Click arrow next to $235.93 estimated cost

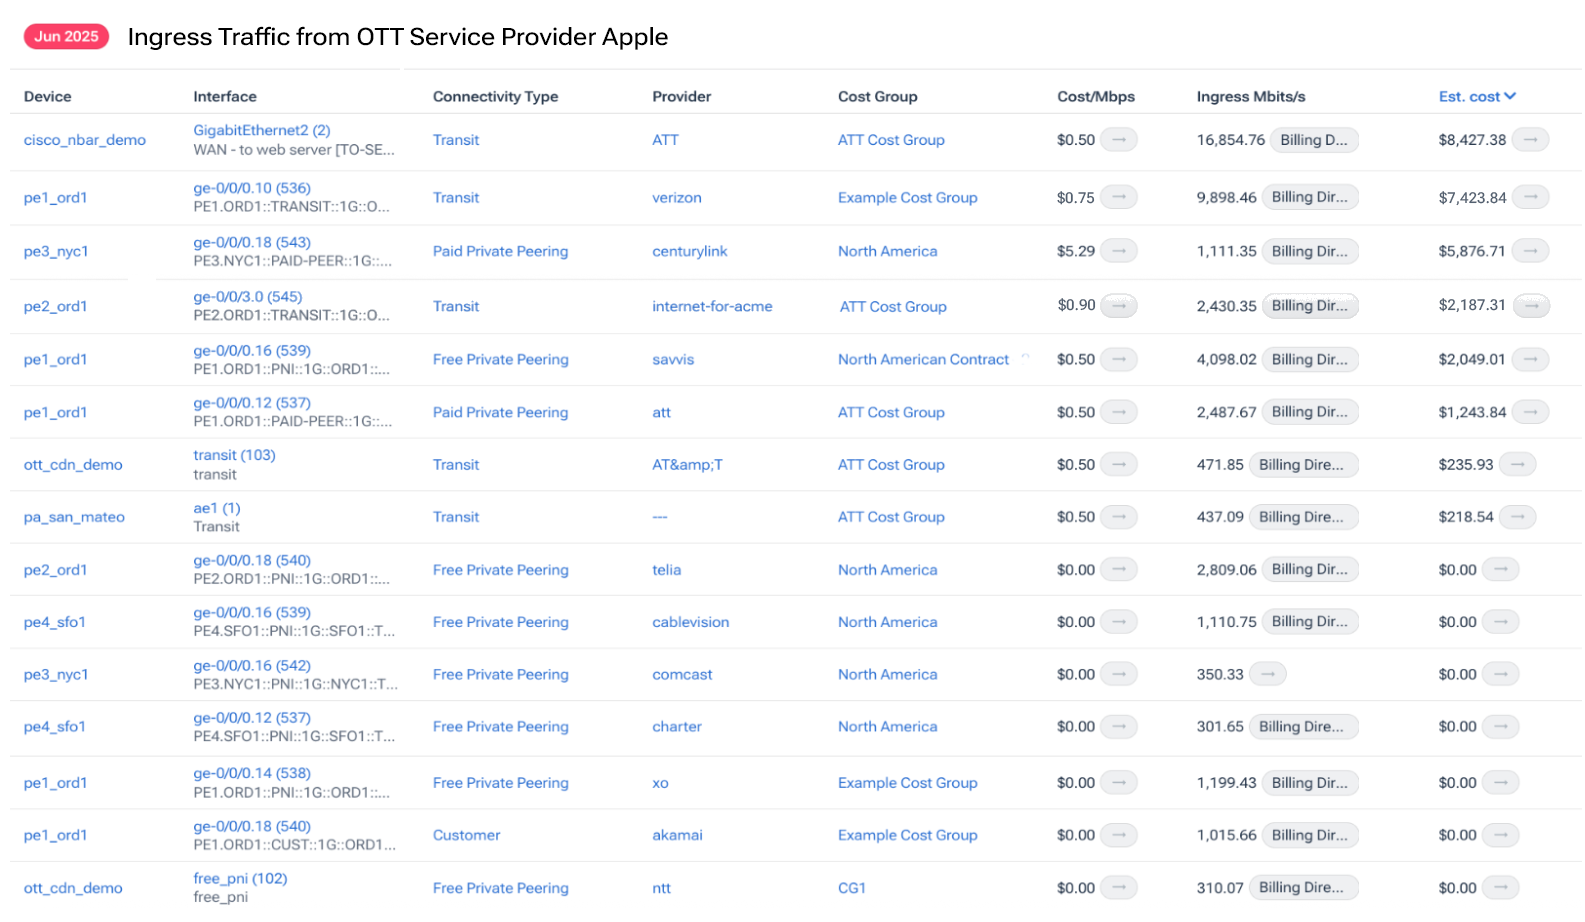pyautogui.click(x=1518, y=464)
